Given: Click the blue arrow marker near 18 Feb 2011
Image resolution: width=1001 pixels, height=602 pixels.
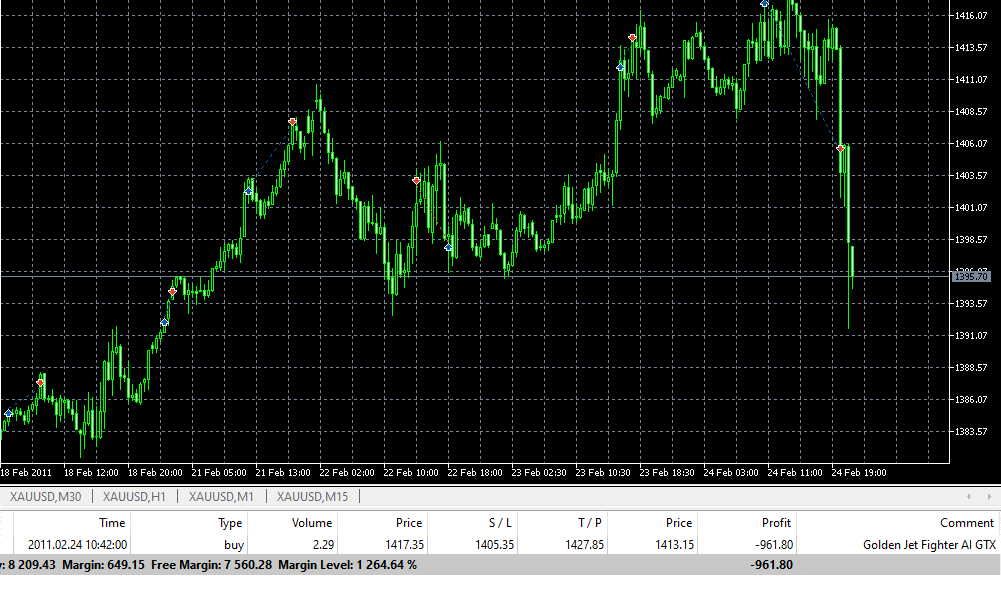Looking at the screenshot, I should (9, 413).
